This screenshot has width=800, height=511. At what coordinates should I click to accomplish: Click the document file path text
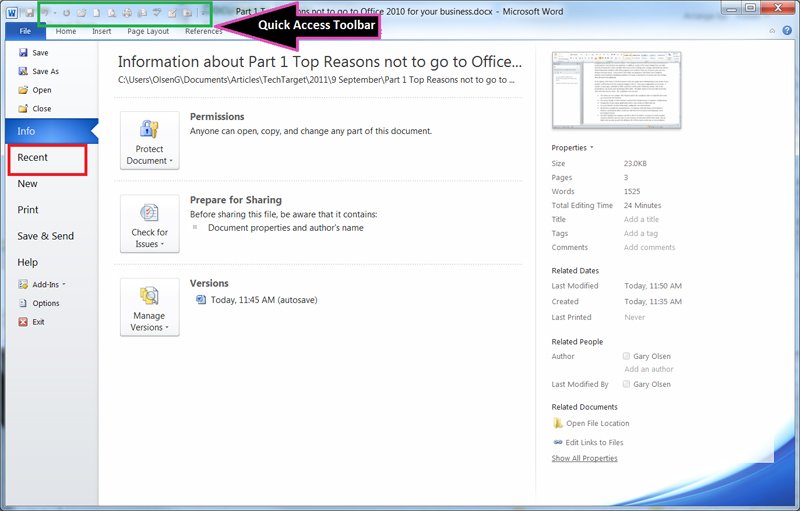click(316, 80)
